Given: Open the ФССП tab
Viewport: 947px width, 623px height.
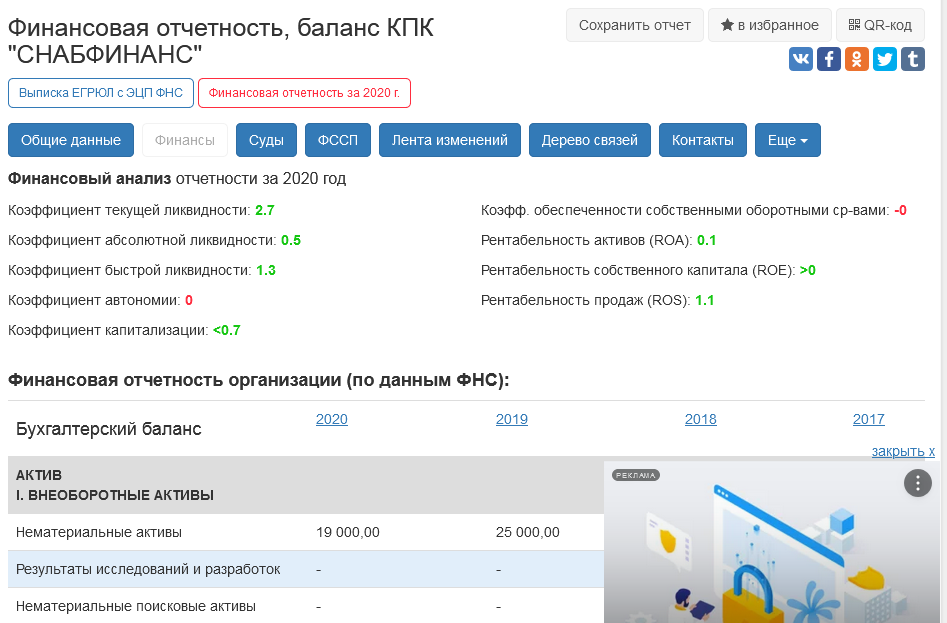Looking at the screenshot, I should [x=338, y=140].
